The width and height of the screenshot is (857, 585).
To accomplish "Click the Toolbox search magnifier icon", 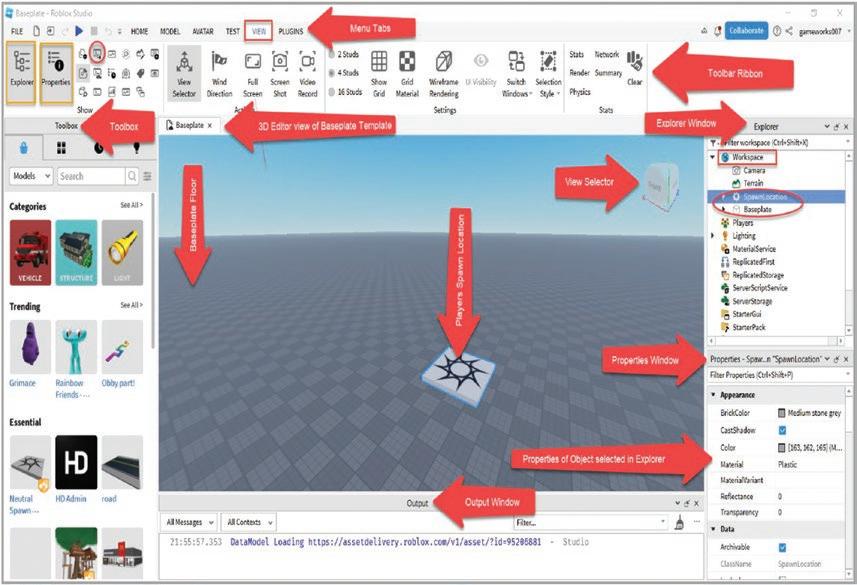I will 132,176.
